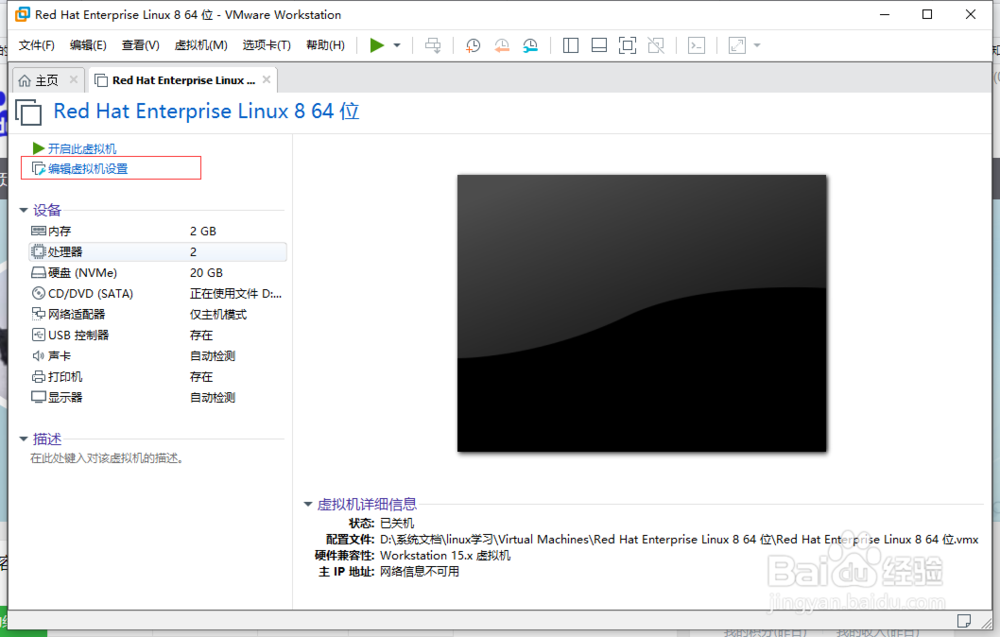Click the send Ctrl+Alt+Del toolbar icon
Viewport: 1000px width, 637px height.
click(x=433, y=45)
